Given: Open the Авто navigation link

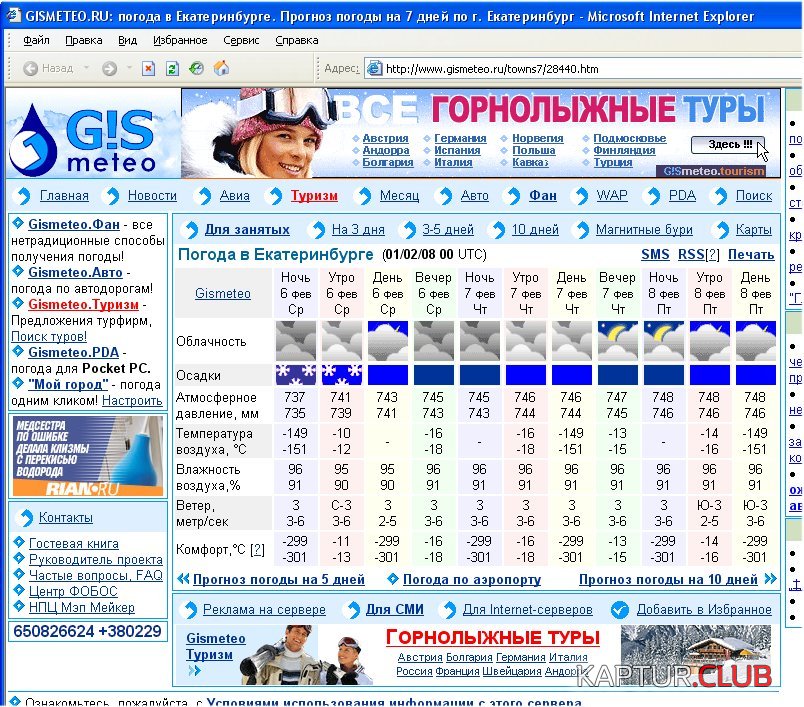Looking at the screenshot, I should pyautogui.click(x=474, y=196).
